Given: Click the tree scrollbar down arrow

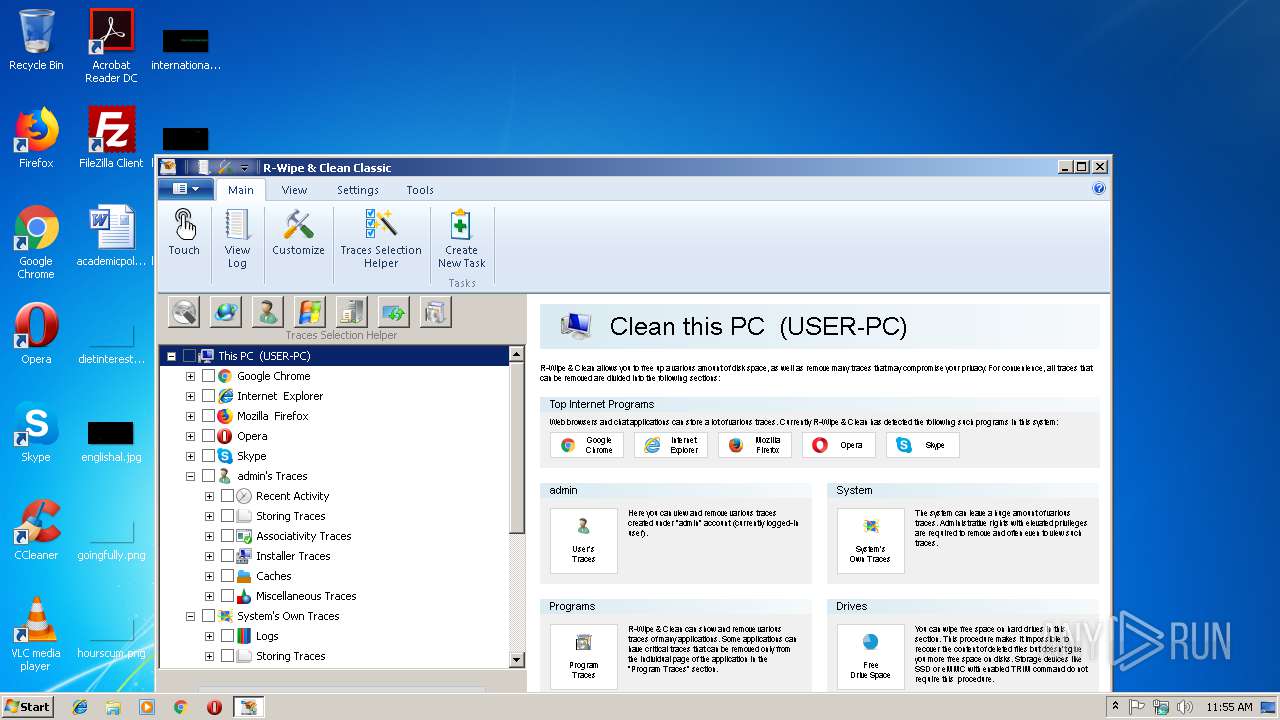Looking at the screenshot, I should point(516,659).
